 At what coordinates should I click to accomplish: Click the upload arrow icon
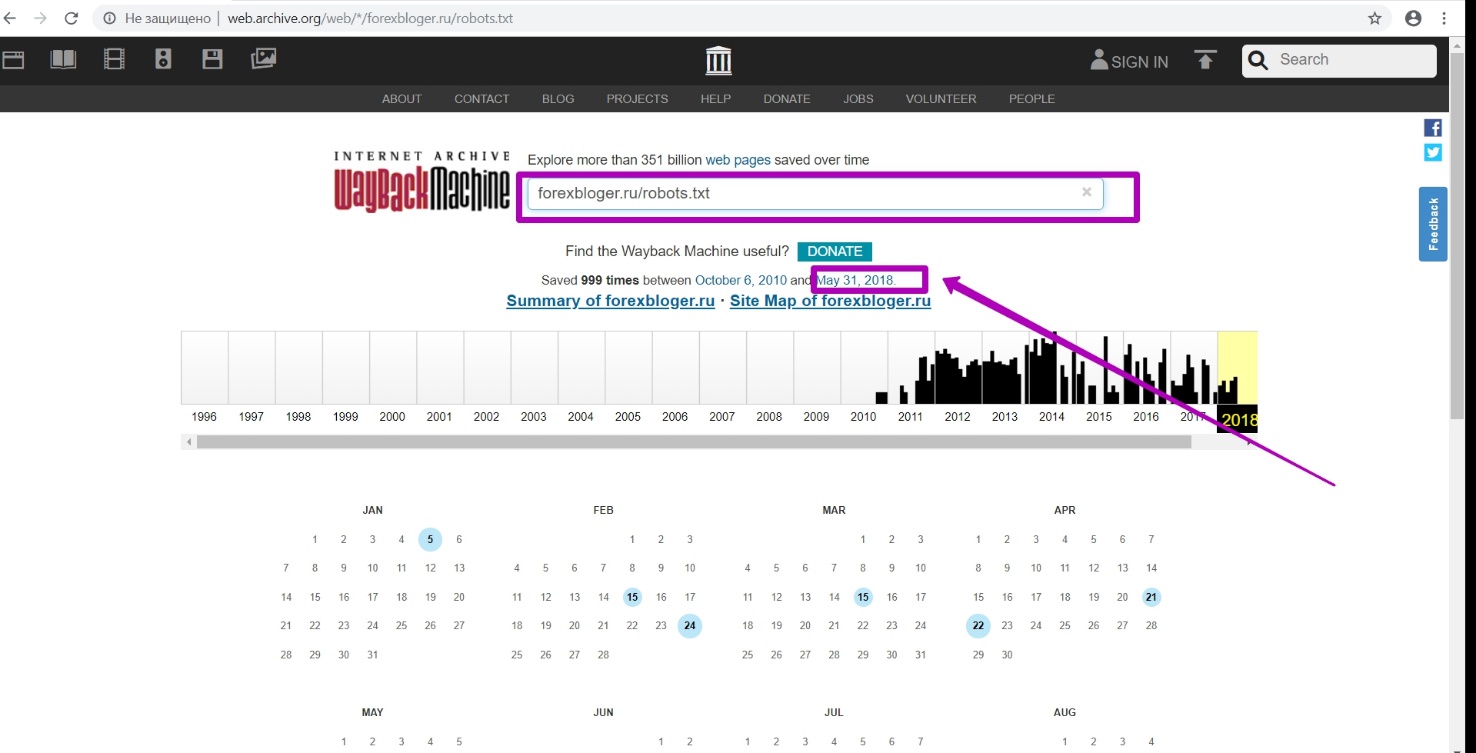tap(1205, 60)
